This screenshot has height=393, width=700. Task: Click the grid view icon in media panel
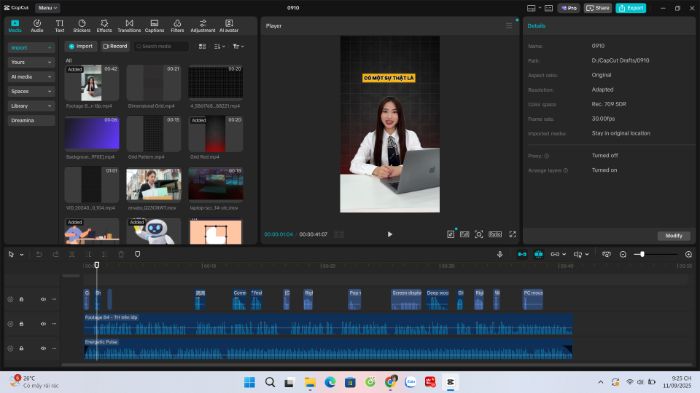click(202, 46)
